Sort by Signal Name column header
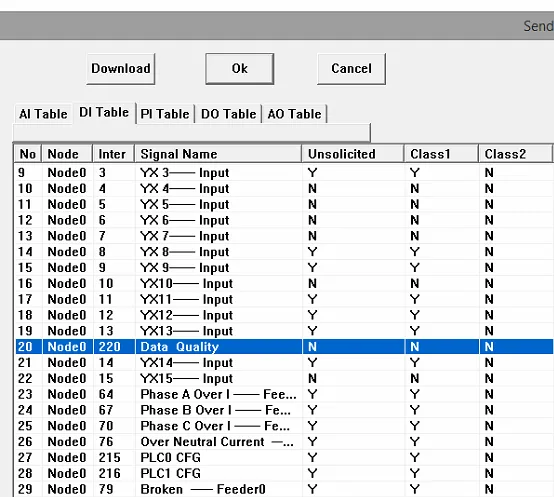The width and height of the screenshot is (554, 497). (218, 154)
